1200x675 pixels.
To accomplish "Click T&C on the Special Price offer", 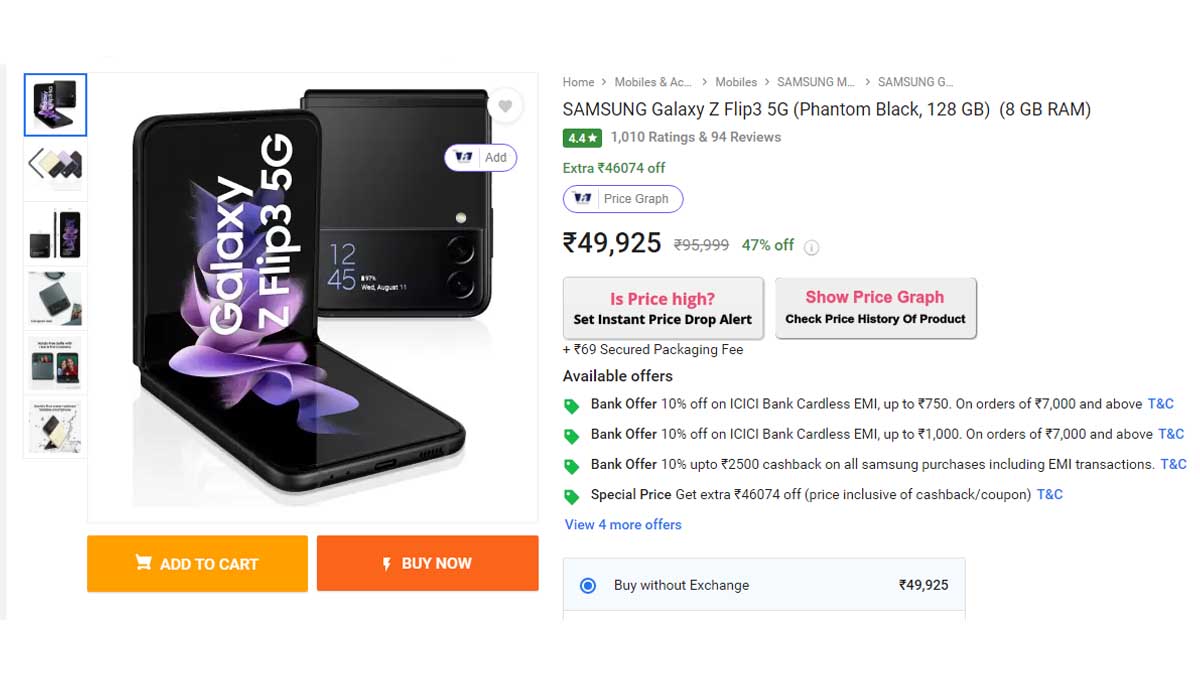I will (x=1049, y=494).
